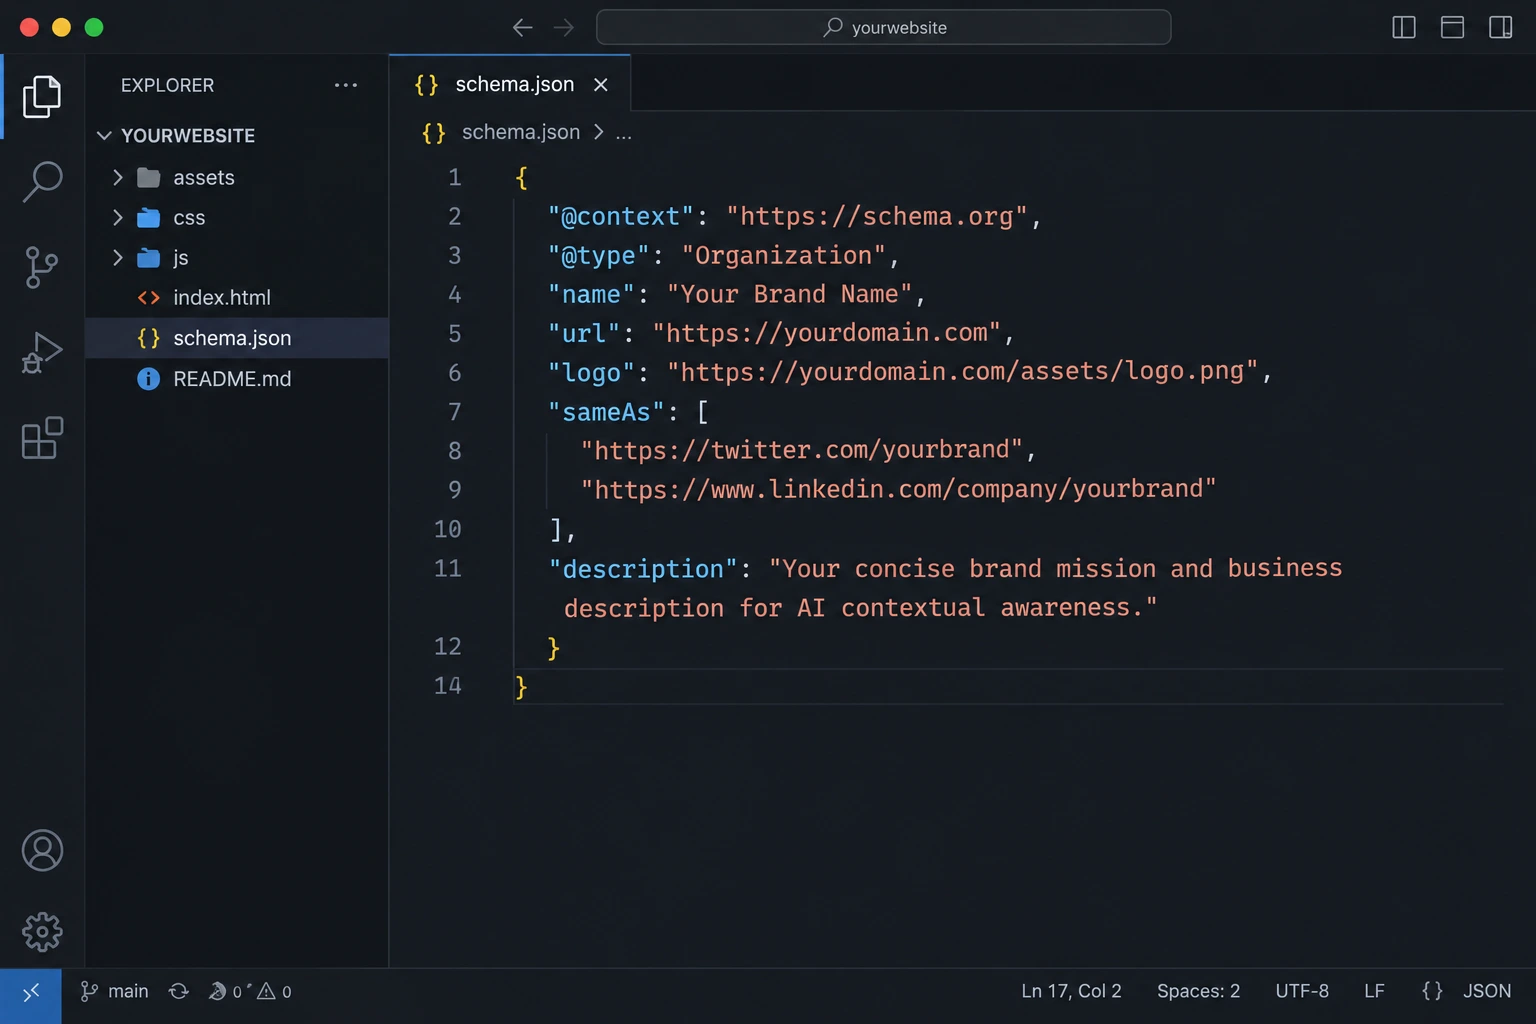The height and width of the screenshot is (1024, 1536).
Task: Click Ln 17, Col 2 in status bar
Action: pyautogui.click(x=1071, y=991)
